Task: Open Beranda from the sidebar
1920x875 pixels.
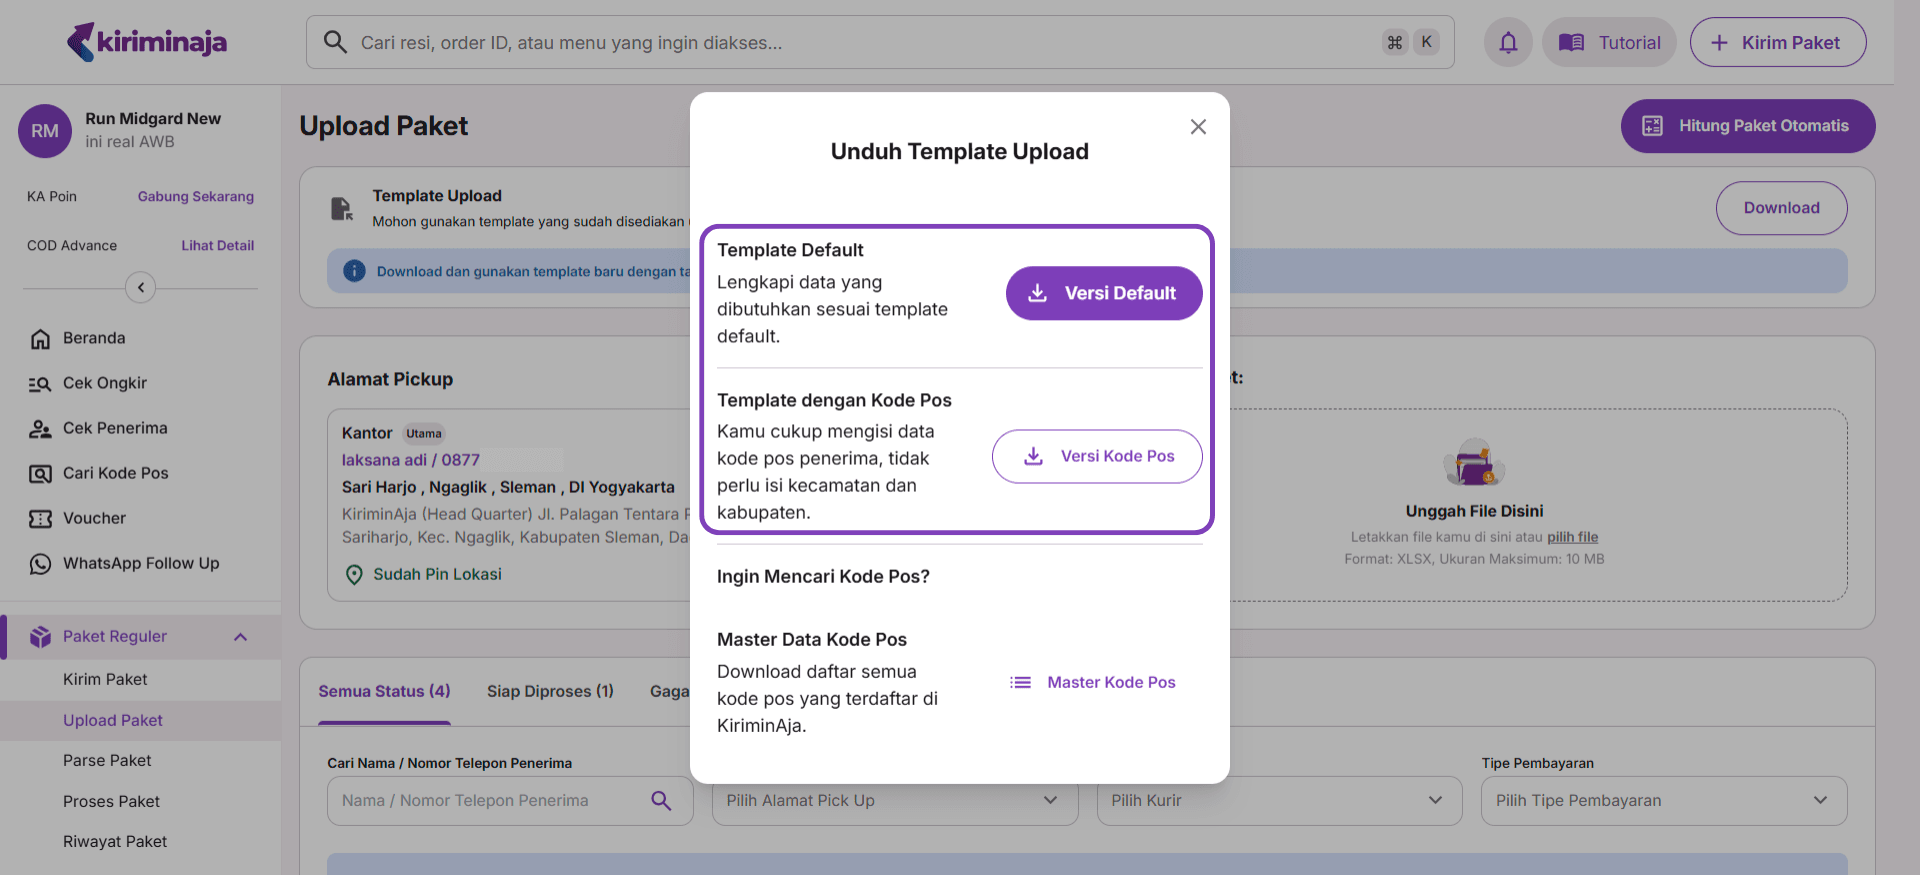Action: pyautogui.click(x=94, y=338)
